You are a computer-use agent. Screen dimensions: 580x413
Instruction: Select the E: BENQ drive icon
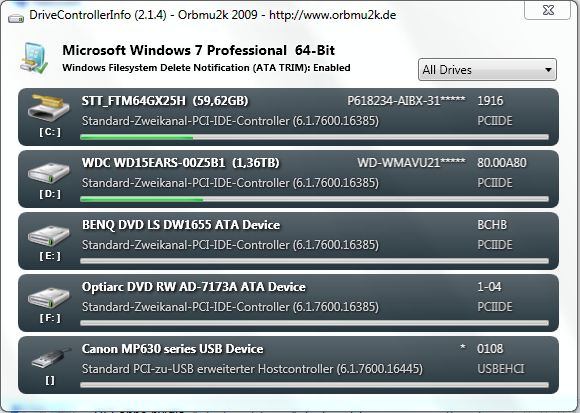pyautogui.click(x=49, y=234)
